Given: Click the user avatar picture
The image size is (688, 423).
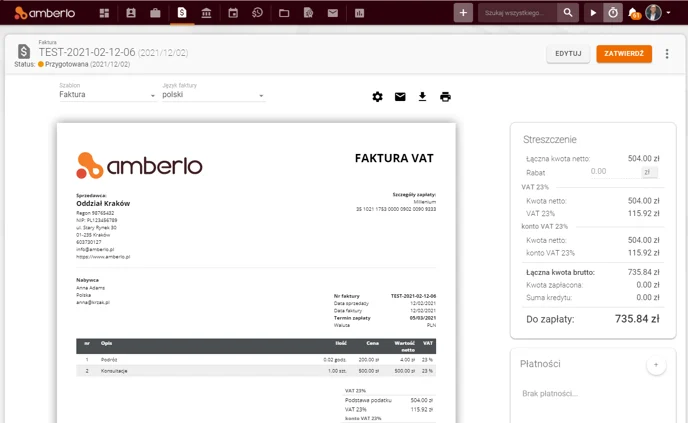Looking at the screenshot, I should point(653,13).
